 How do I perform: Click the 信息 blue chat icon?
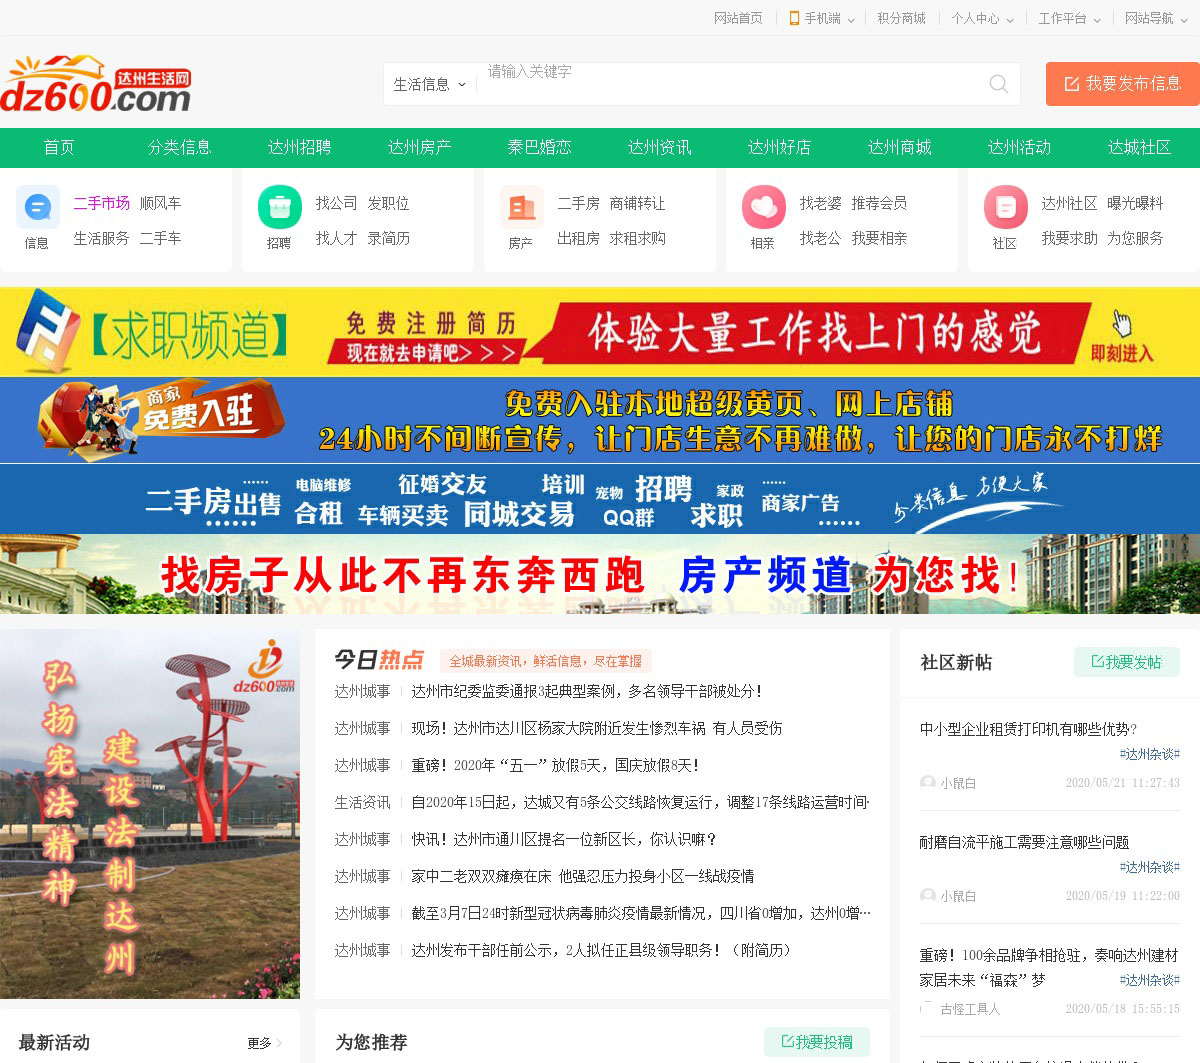coord(38,208)
